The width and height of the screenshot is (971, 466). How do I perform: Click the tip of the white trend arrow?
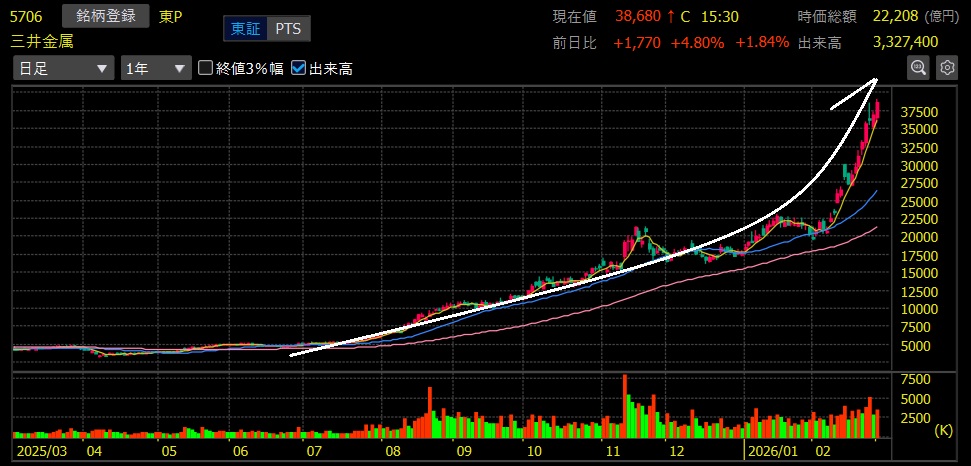(876, 79)
